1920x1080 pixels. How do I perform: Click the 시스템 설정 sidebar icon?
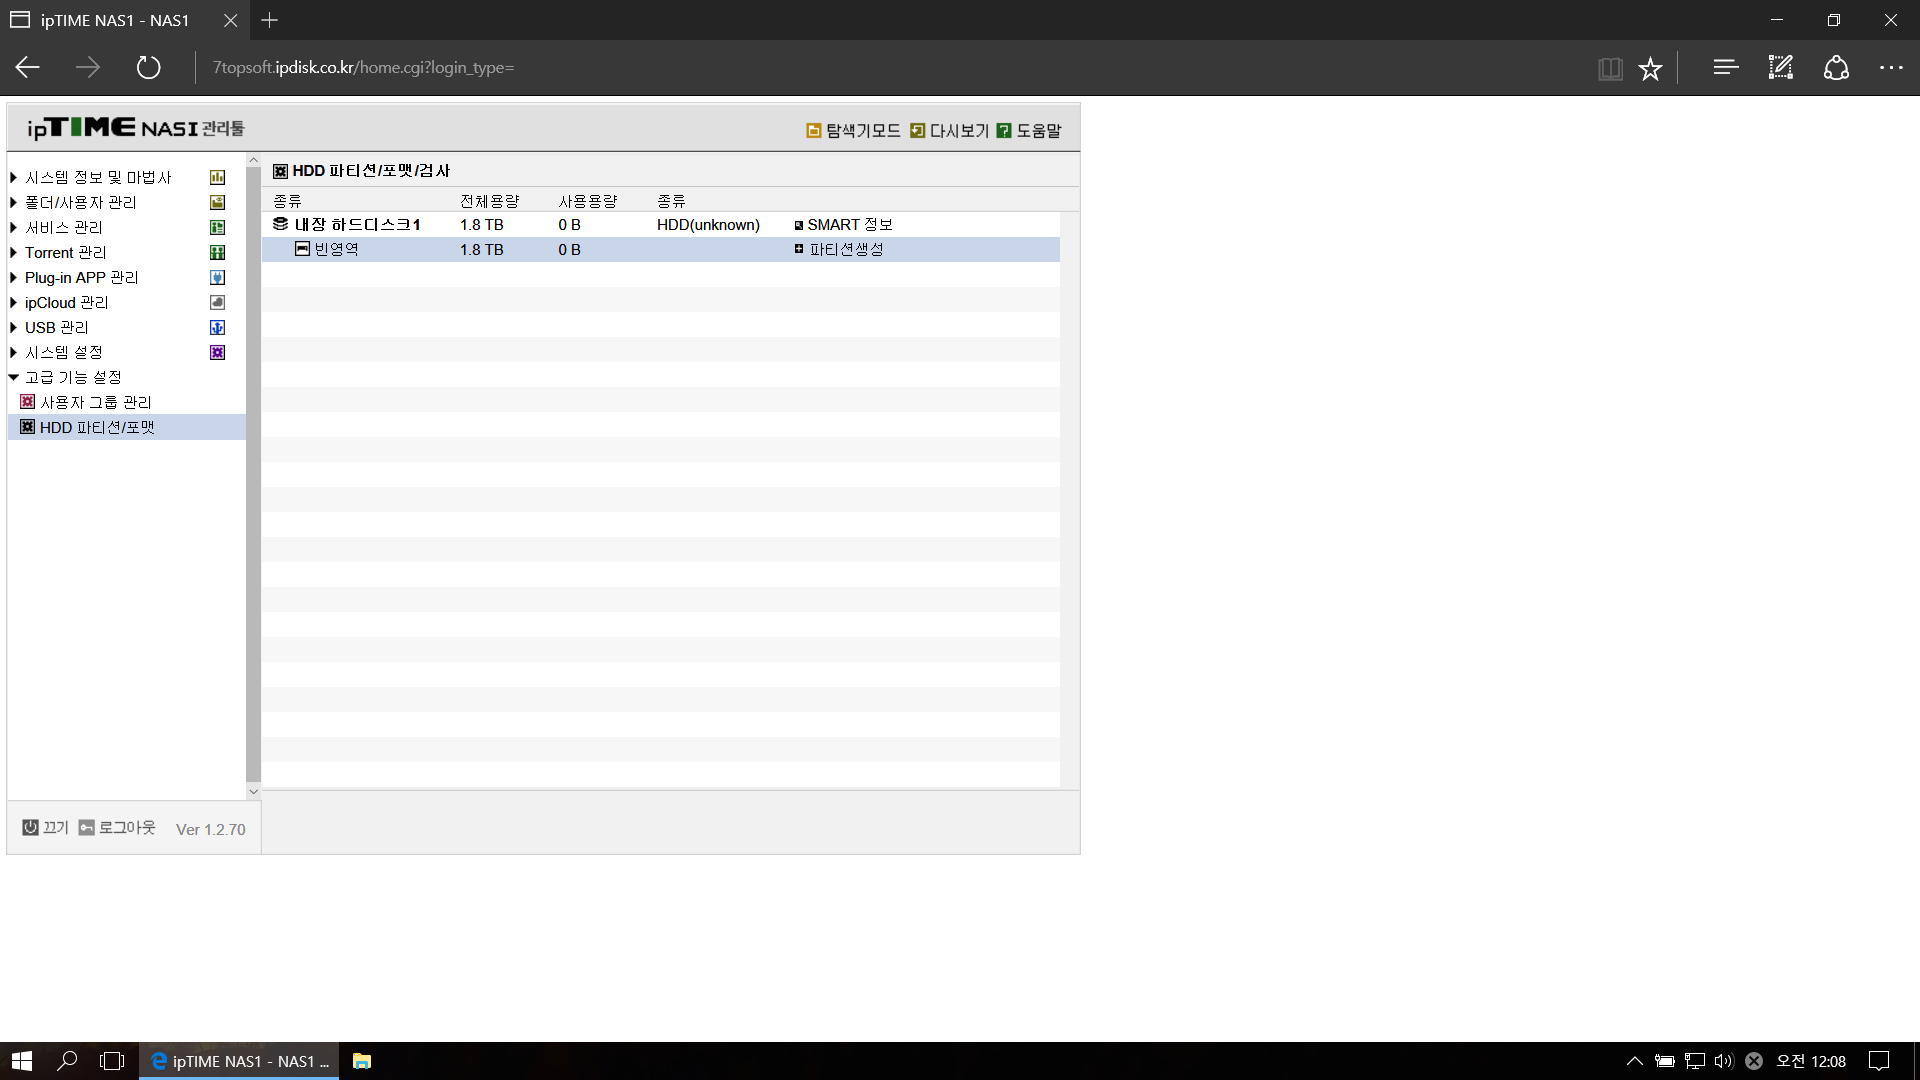pos(217,353)
